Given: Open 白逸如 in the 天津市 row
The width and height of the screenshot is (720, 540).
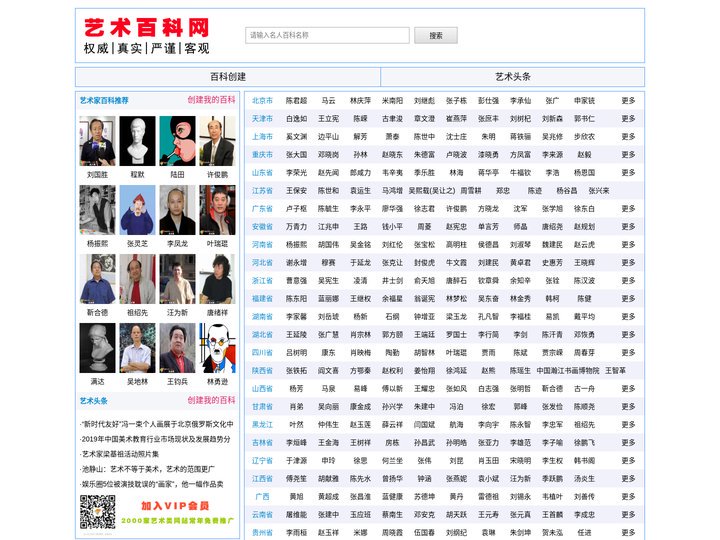Looking at the screenshot, I should [x=296, y=118].
